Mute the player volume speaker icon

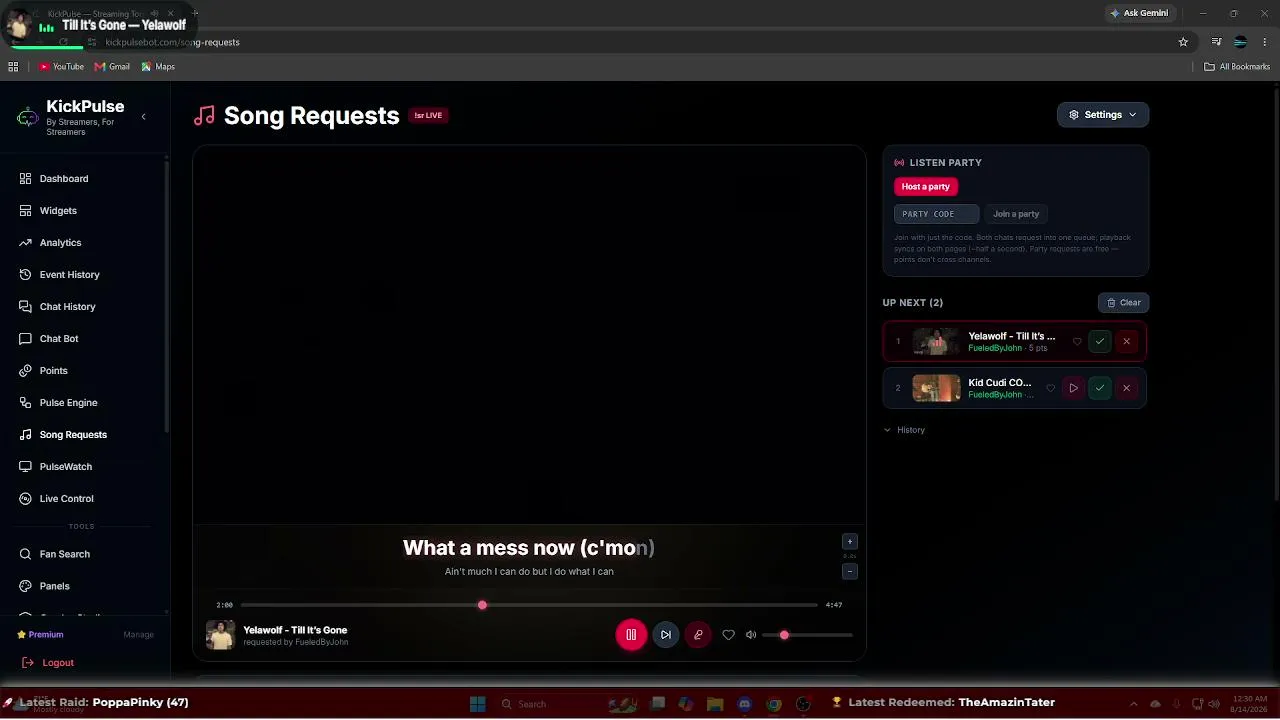[x=751, y=635]
